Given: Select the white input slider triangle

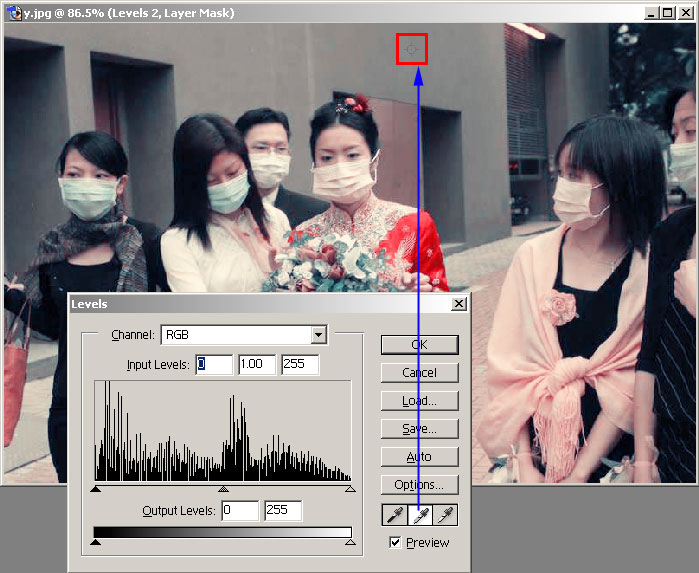Looking at the screenshot, I should click(350, 489).
